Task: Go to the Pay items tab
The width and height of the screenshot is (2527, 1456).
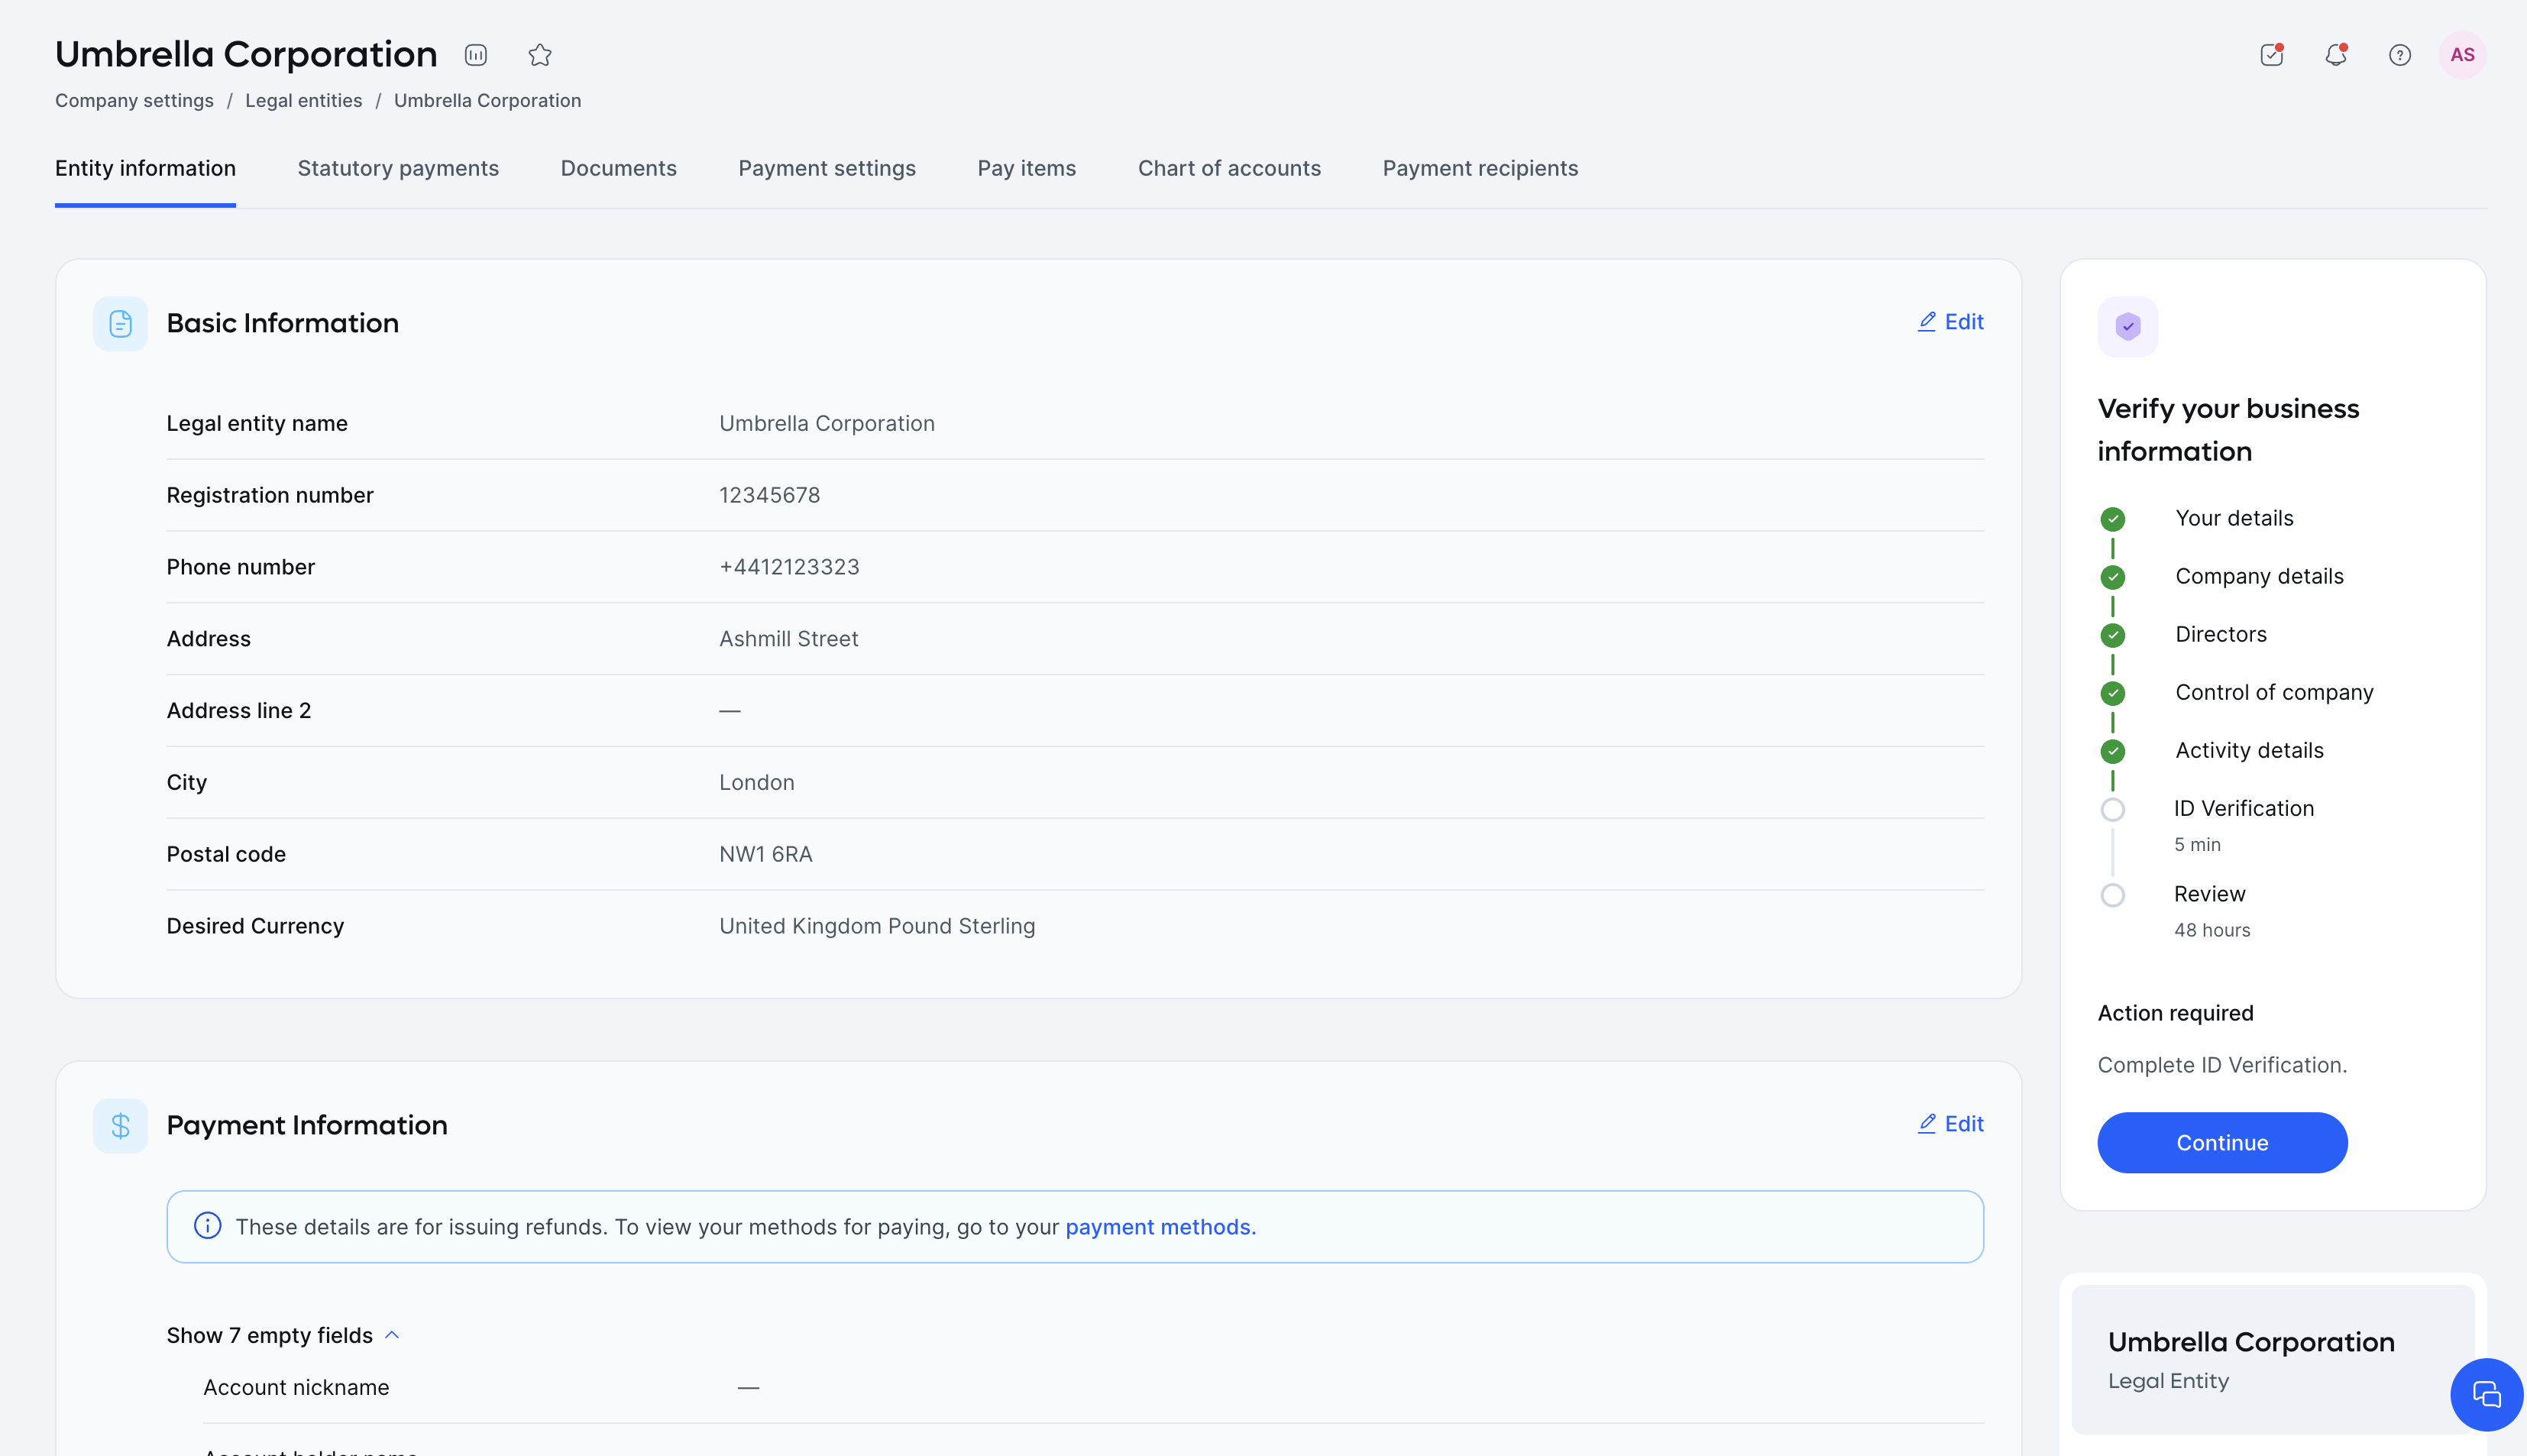Action: (1027, 168)
